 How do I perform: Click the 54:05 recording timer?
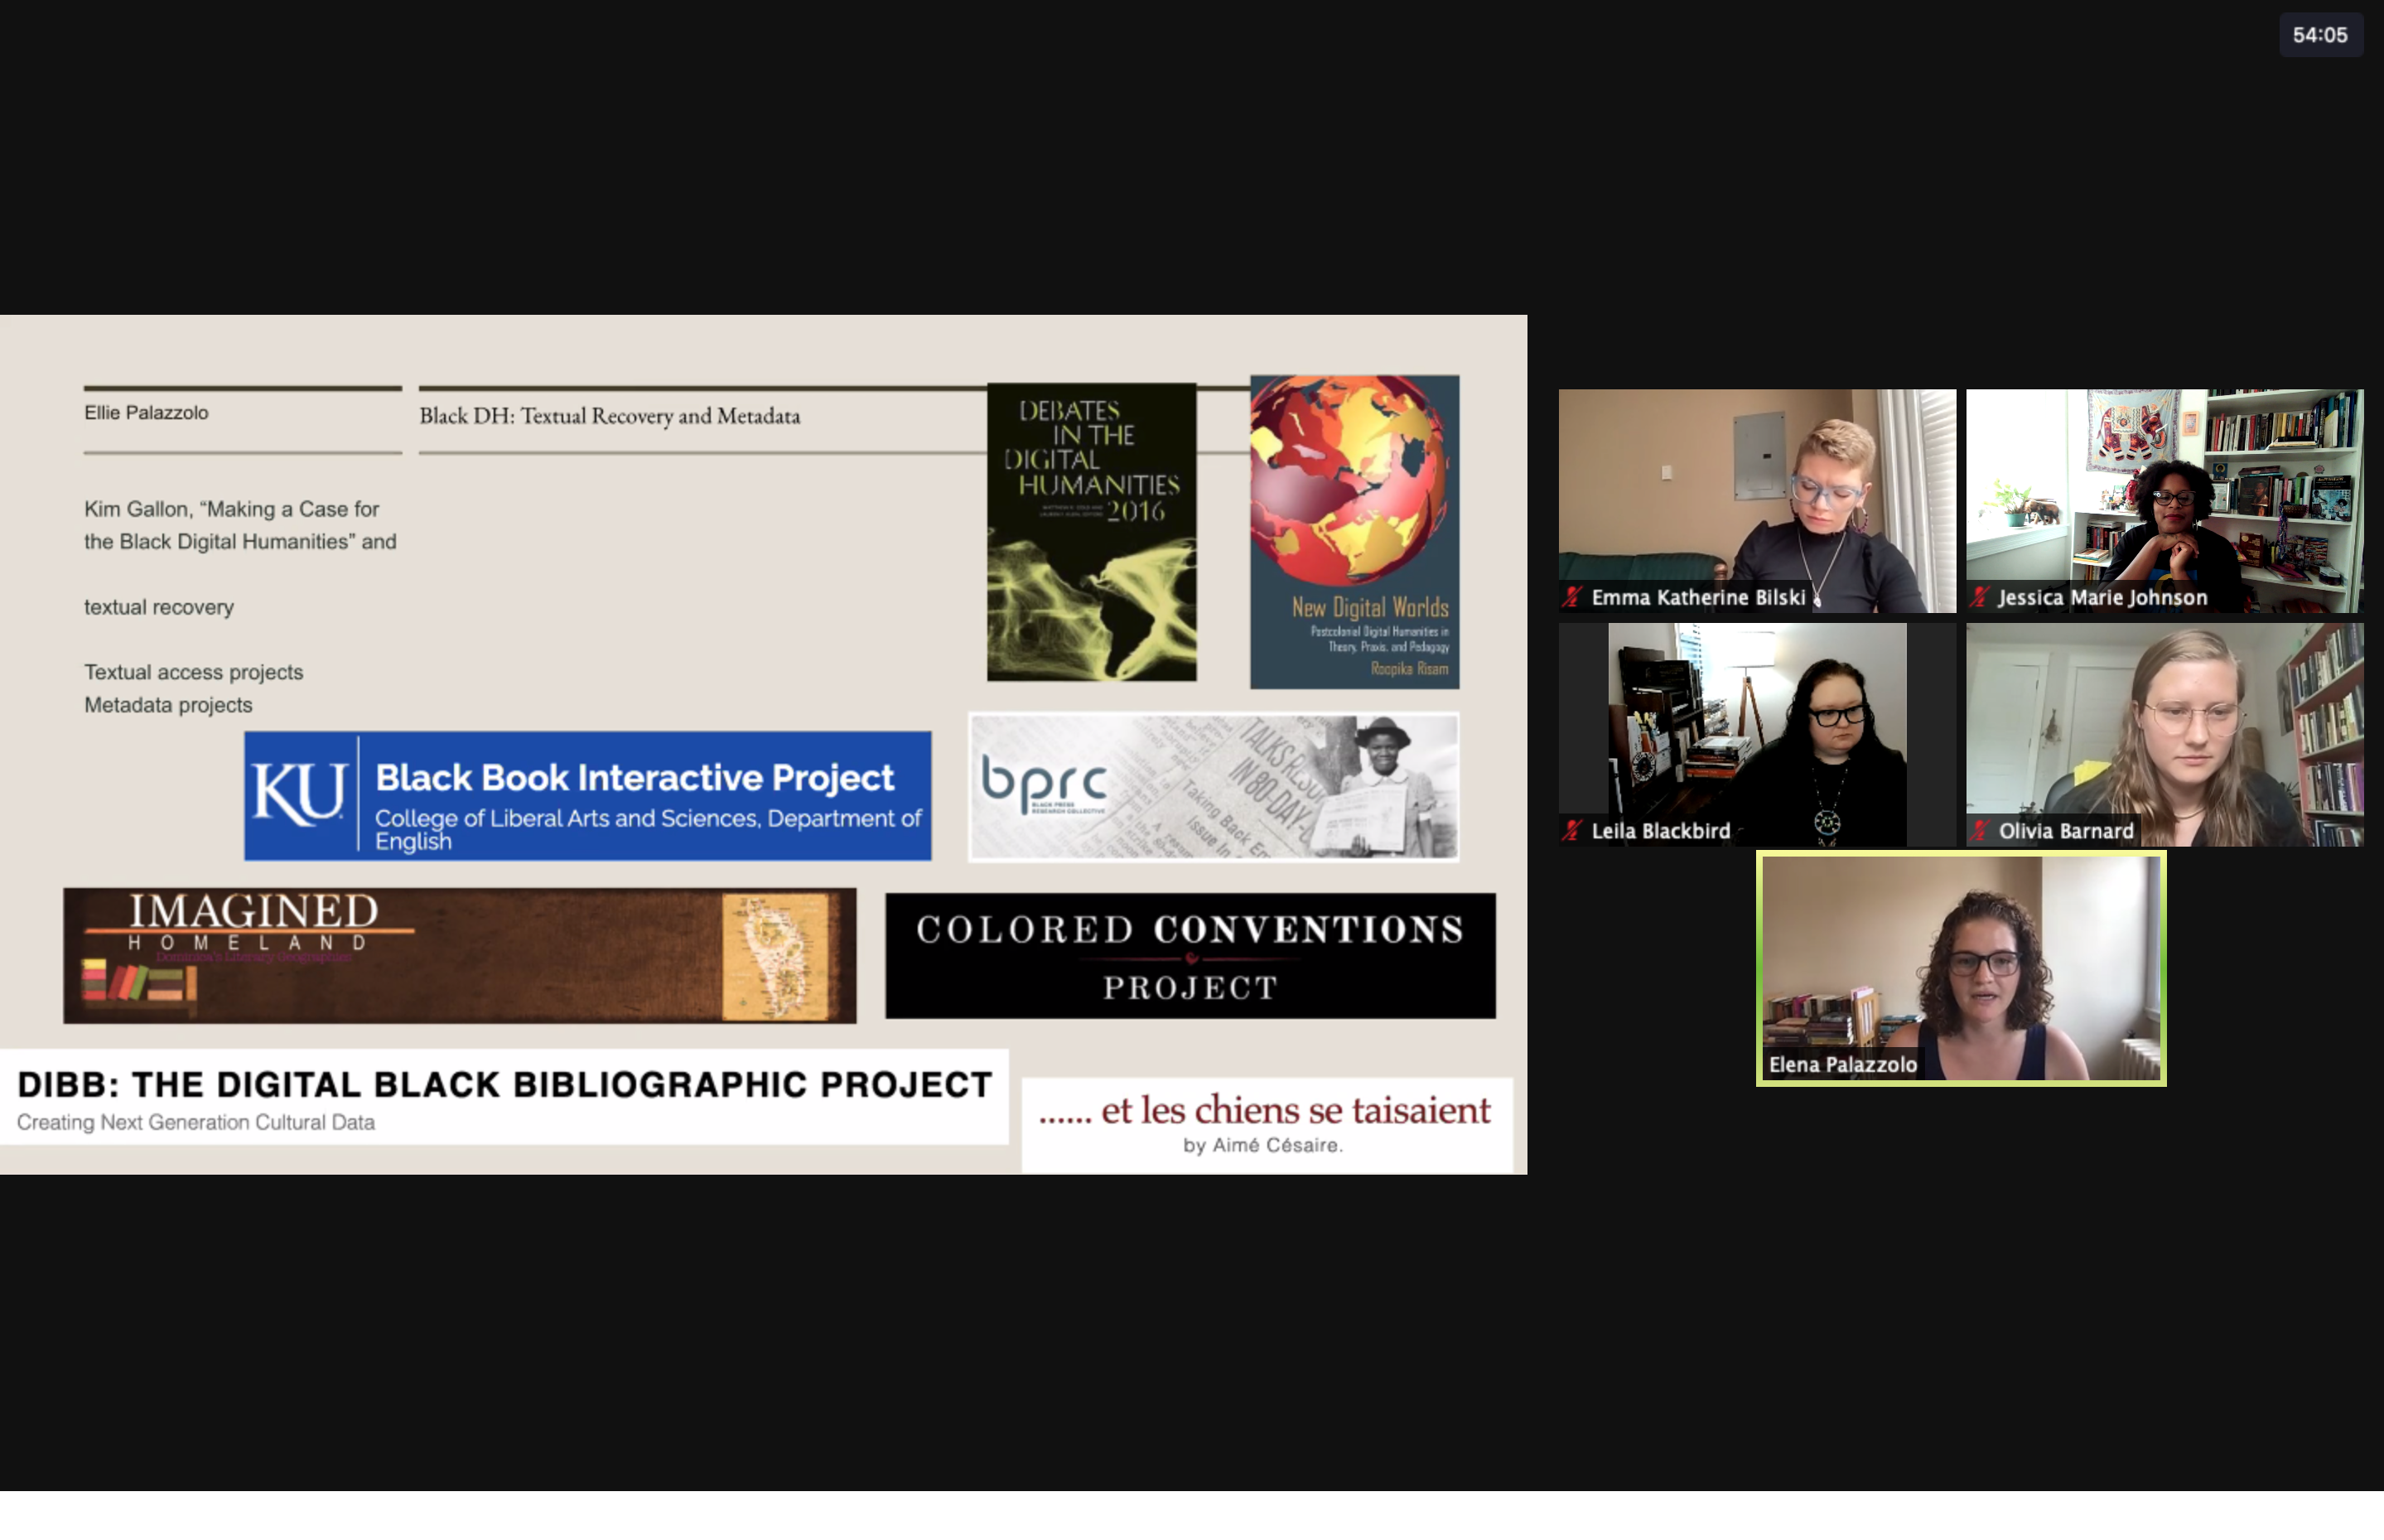pos(2320,35)
